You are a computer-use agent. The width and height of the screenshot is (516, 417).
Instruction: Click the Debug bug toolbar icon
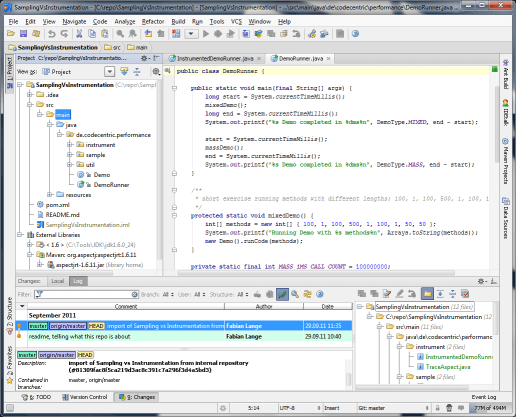point(218,34)
